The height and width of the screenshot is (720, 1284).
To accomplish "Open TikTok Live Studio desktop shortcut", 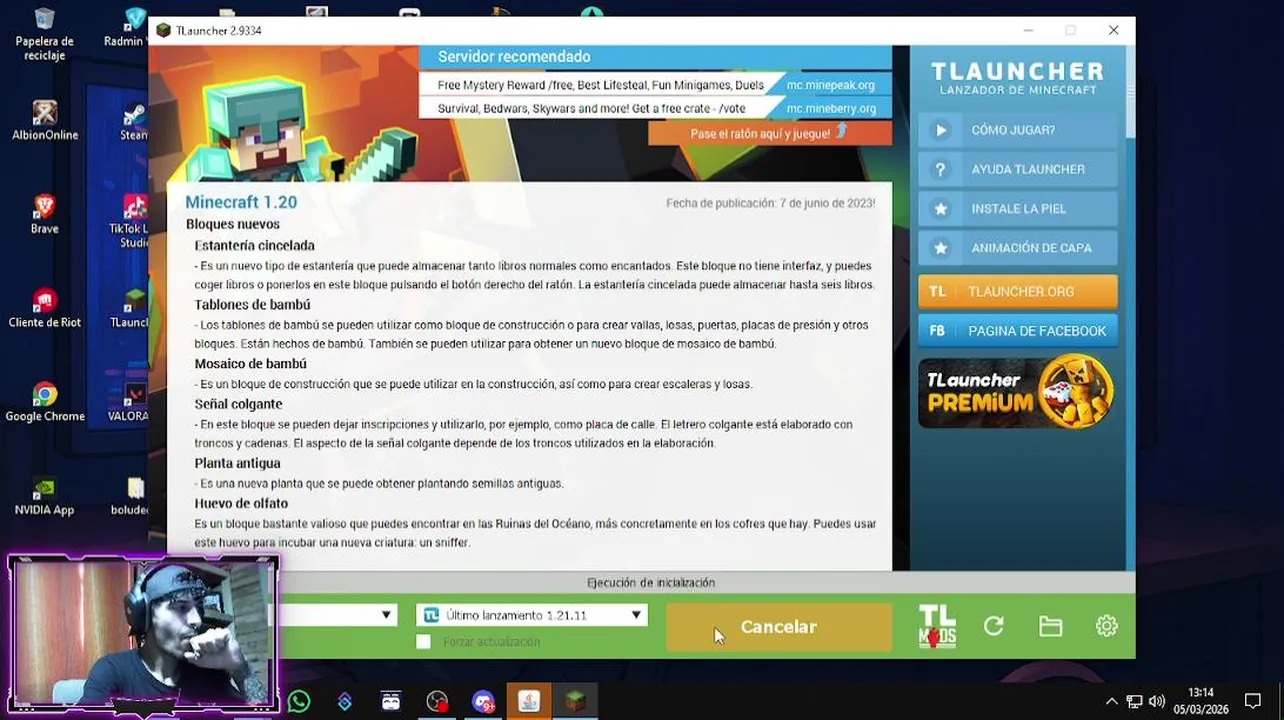I will pos(132,220).
